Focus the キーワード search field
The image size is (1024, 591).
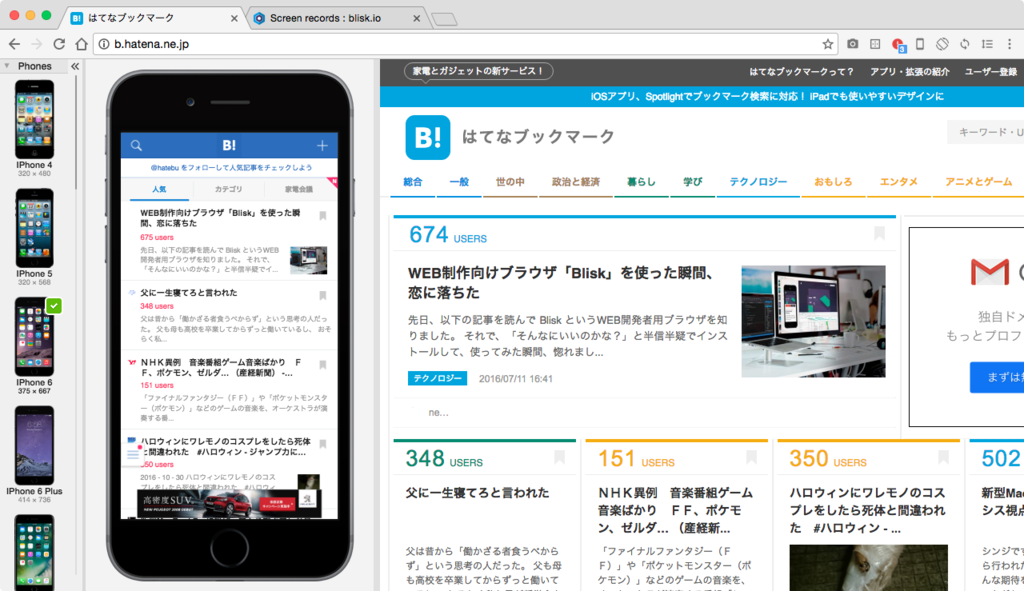coord(986,132)
